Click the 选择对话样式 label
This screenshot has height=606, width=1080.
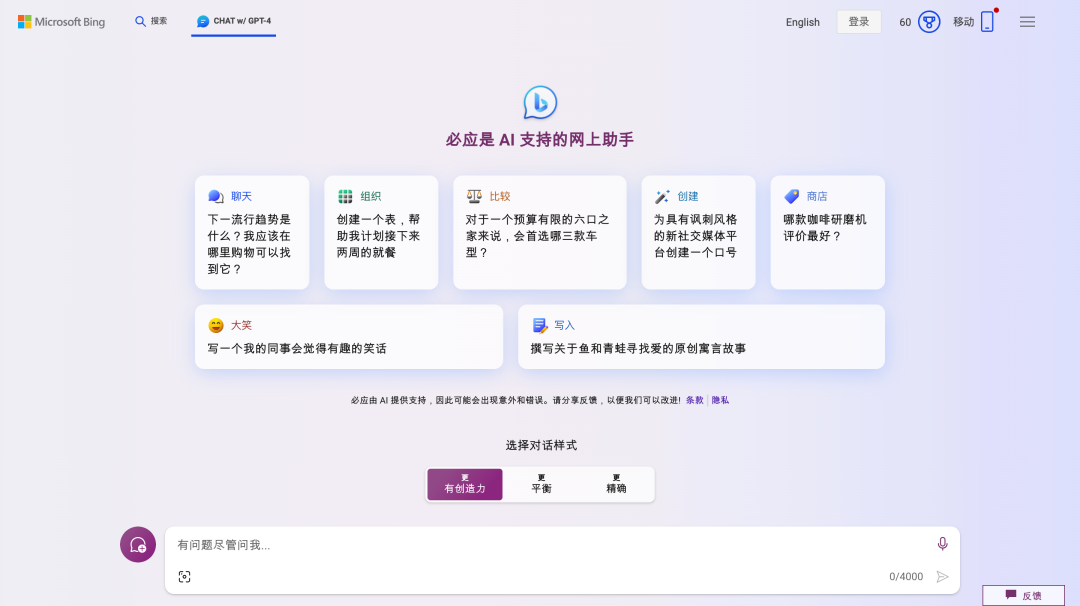click(541, 446)
